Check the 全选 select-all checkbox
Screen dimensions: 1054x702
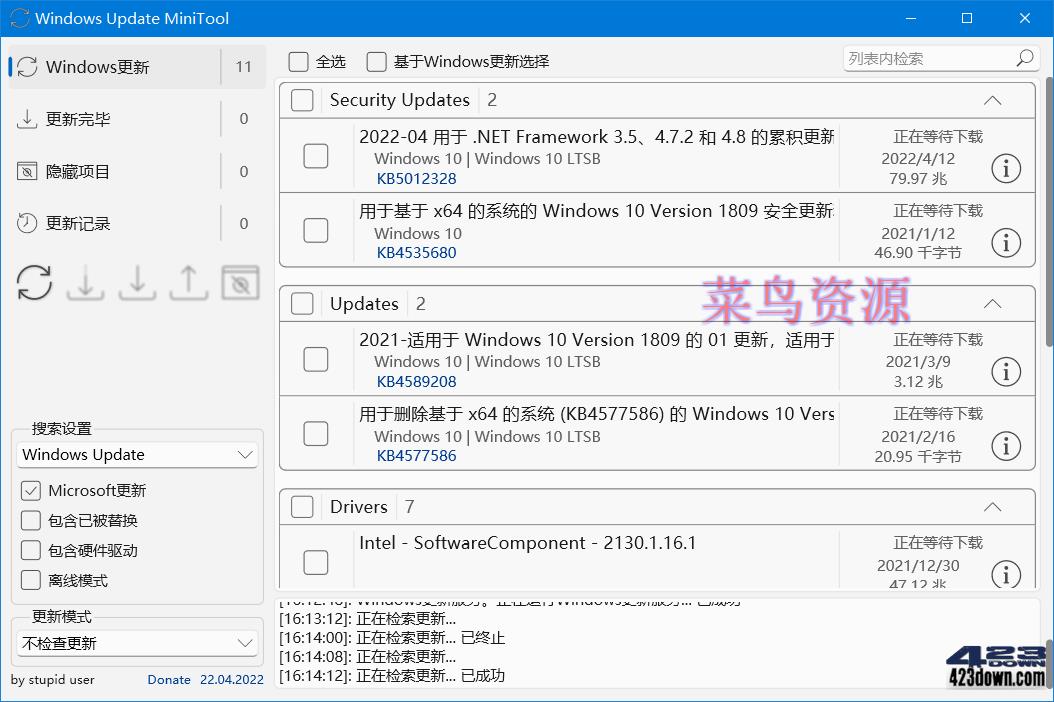[x=297, y=61]
